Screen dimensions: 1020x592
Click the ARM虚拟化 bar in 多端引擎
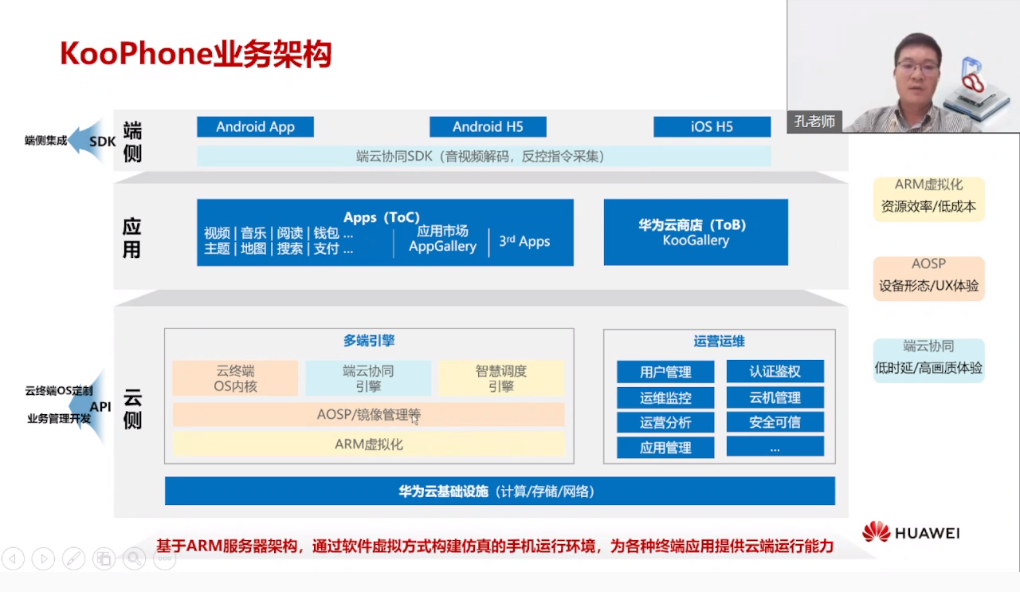coord(369,444)
